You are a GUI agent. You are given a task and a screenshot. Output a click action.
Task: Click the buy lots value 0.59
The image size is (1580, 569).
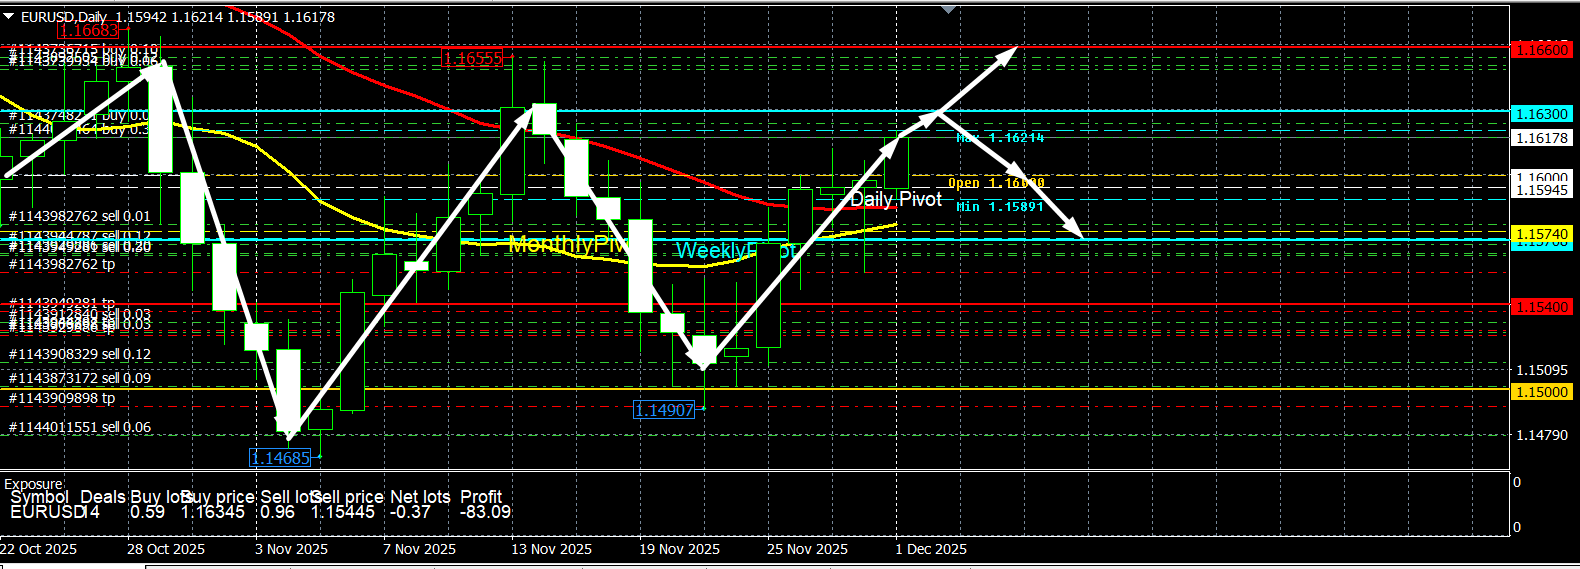(x=147, y=512)
